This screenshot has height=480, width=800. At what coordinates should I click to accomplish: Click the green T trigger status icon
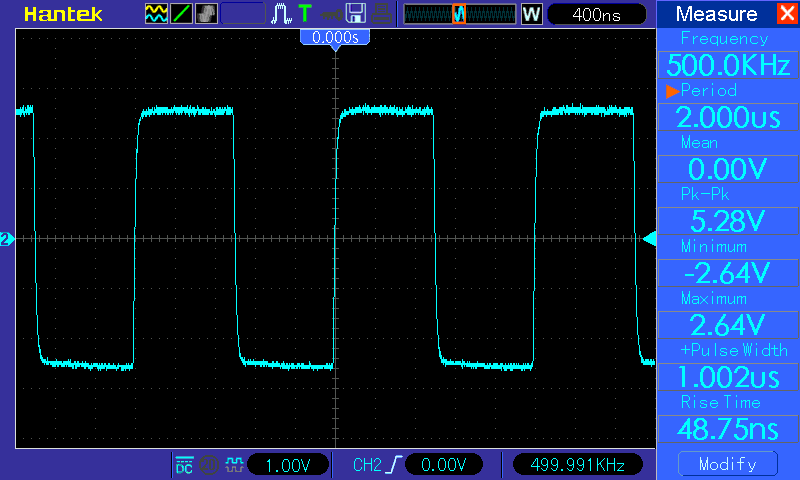[305, 13]
